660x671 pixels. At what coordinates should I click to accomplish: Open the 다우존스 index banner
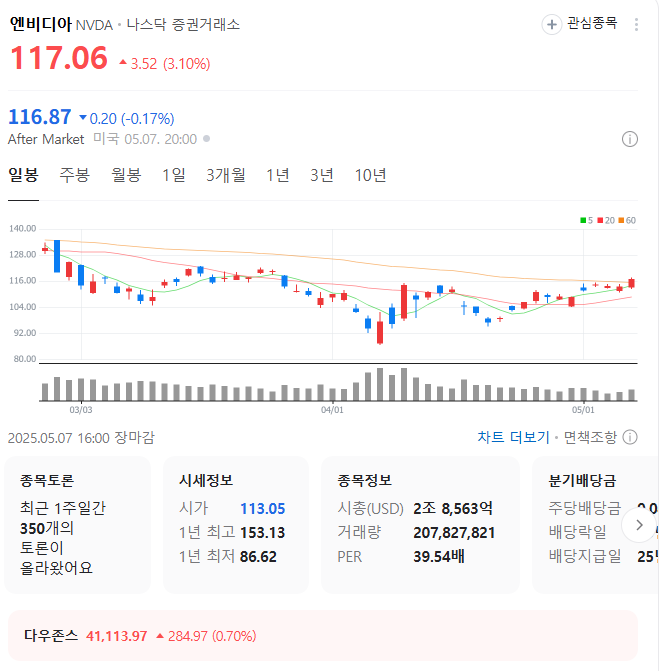click(323, 636)
